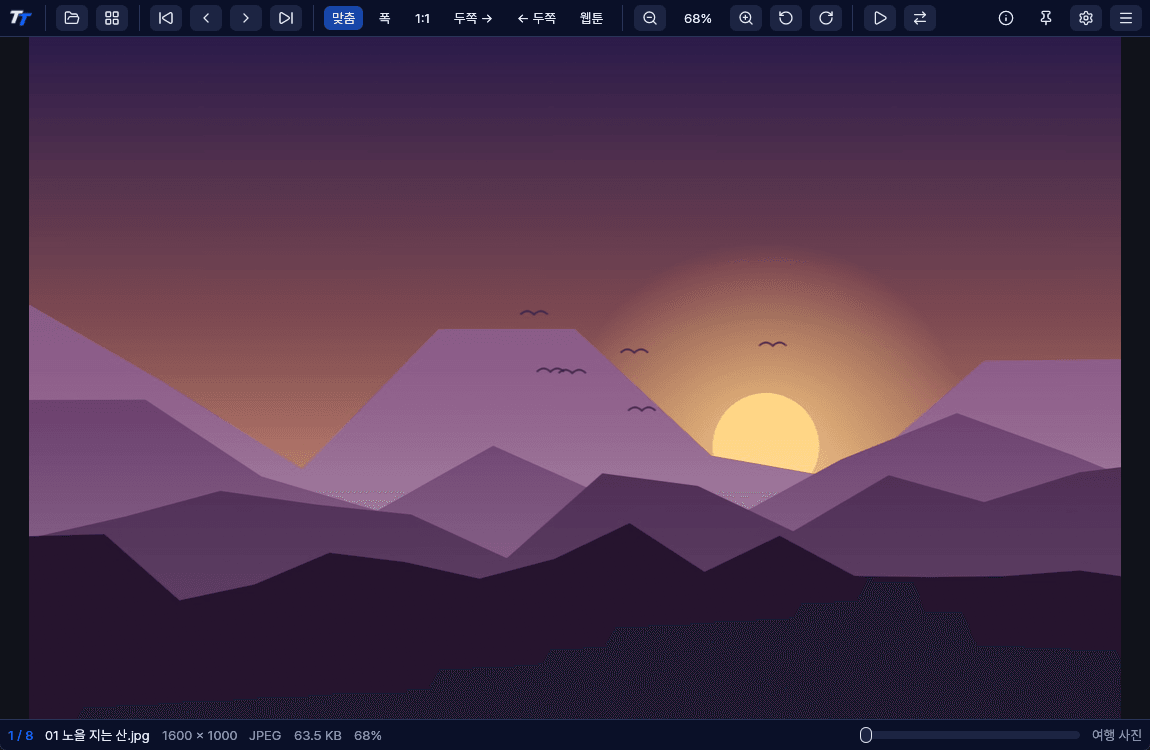This screenshot has width=1150, height=750.
Task: Click the 68% value in the status bar
Action: coord(367,735)
